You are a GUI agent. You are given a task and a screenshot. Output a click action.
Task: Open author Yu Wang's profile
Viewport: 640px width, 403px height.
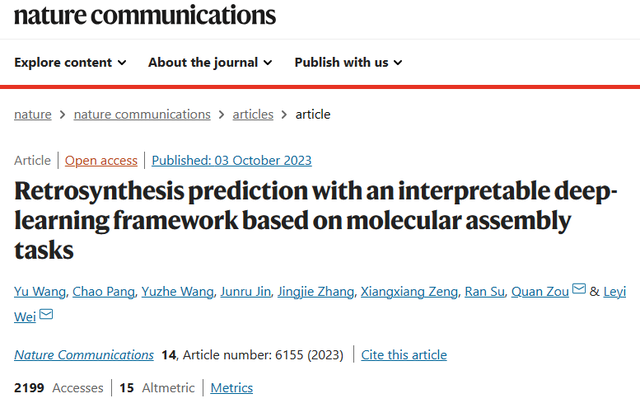click(40, 292)
